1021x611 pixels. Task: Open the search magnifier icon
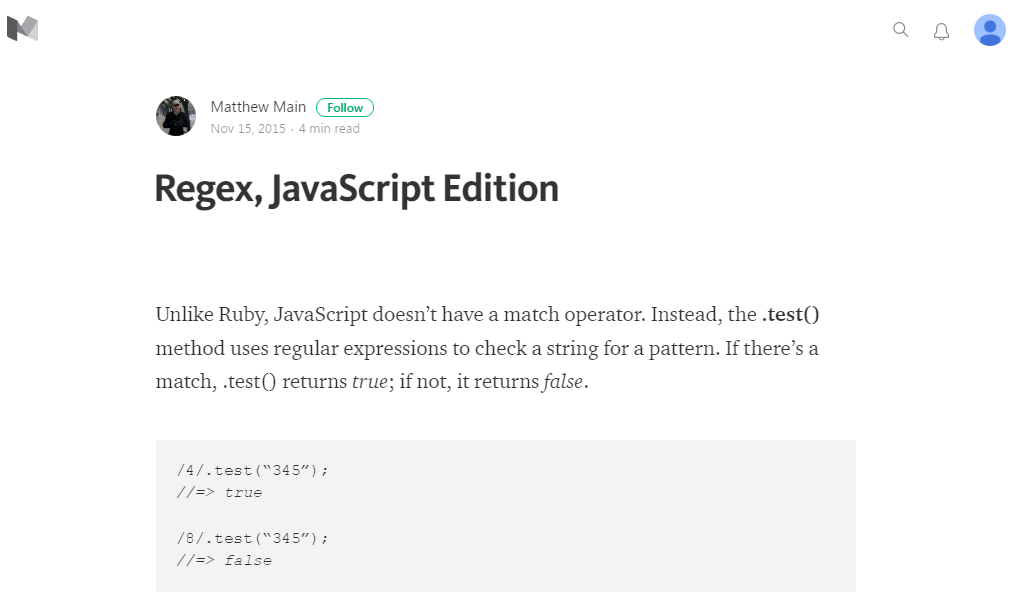[900, 30]
